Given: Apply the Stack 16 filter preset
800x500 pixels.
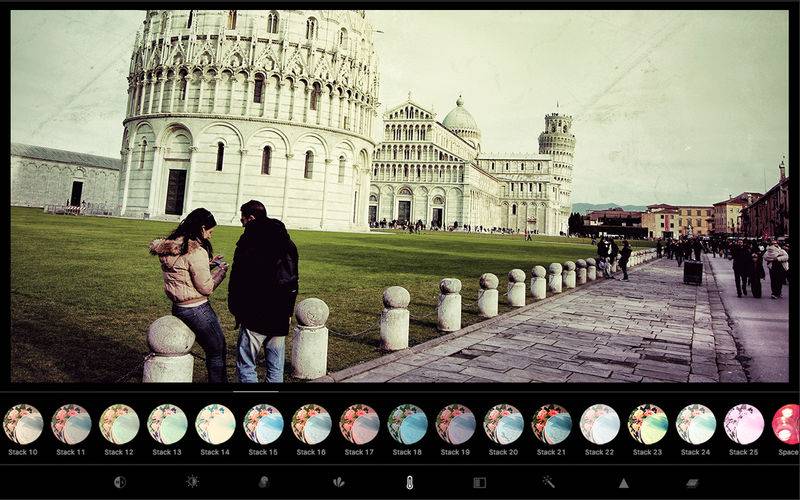Looking at the screenshot, I should click(311, 424).
